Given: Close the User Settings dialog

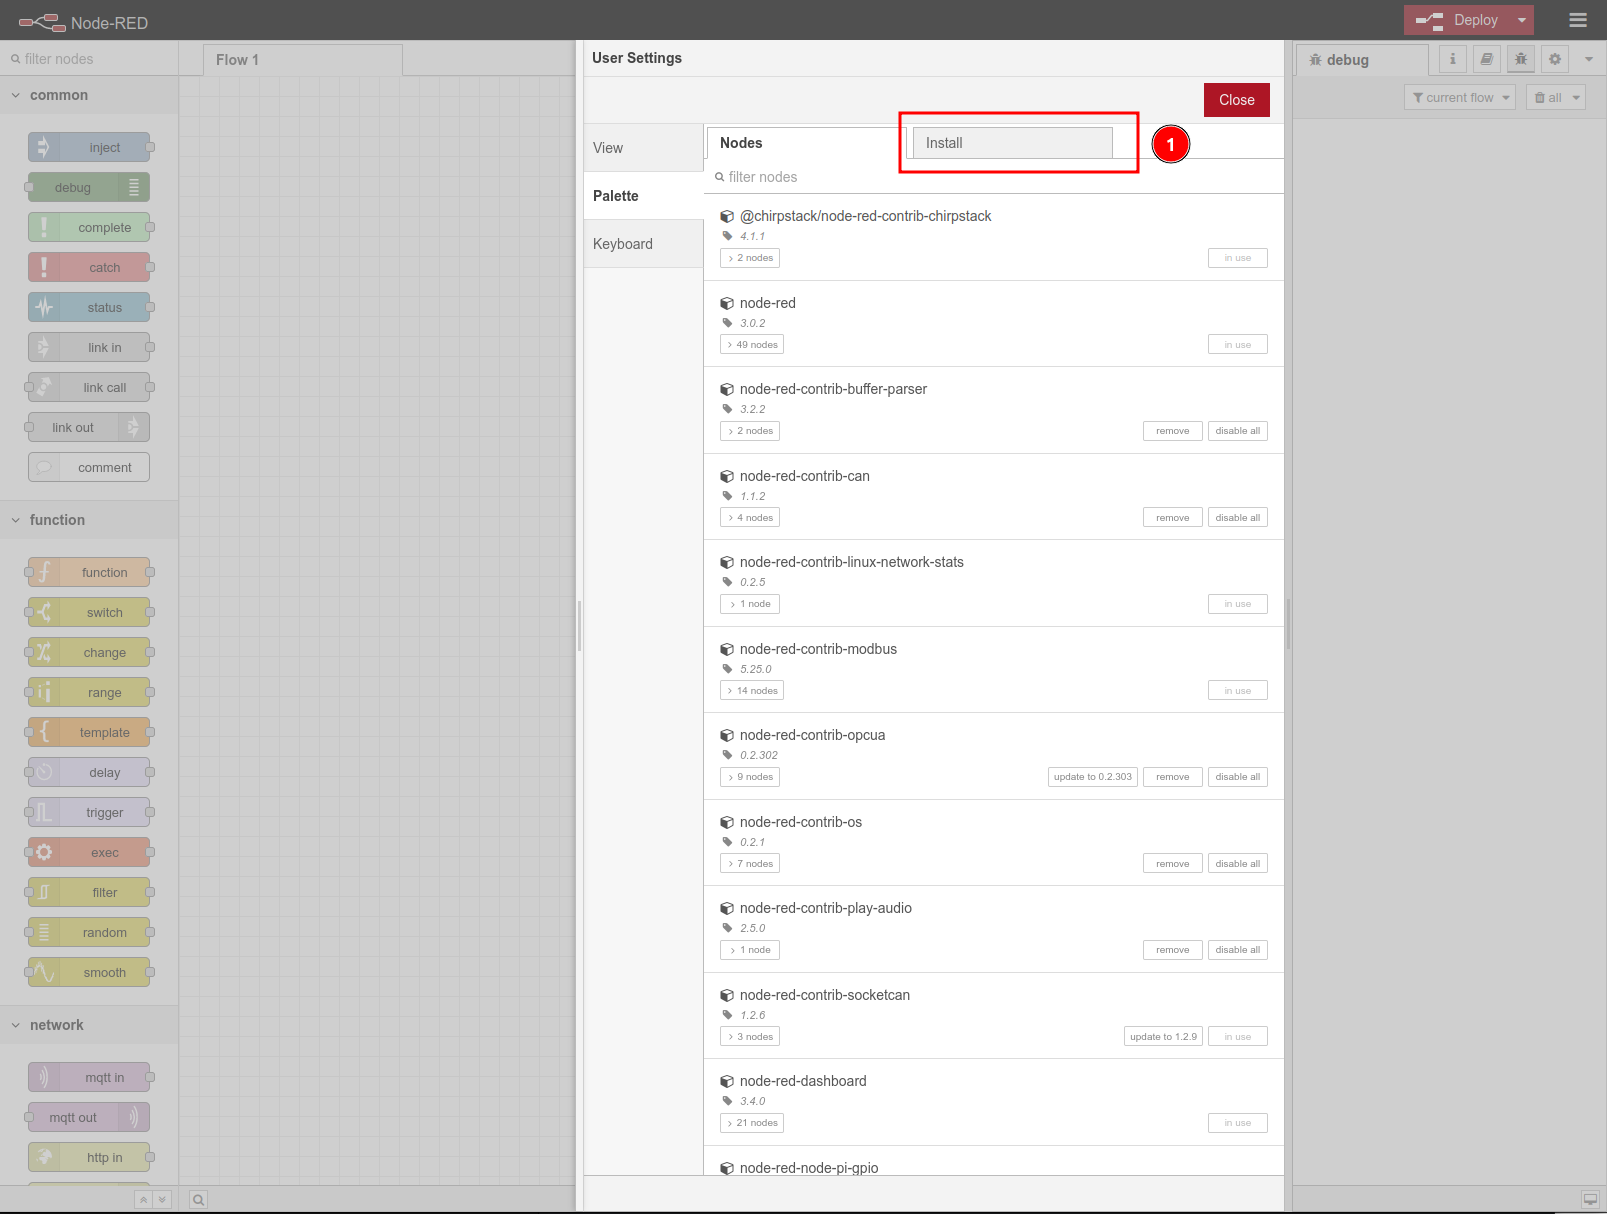Looking at the screenshot, I should [1236, 100].
